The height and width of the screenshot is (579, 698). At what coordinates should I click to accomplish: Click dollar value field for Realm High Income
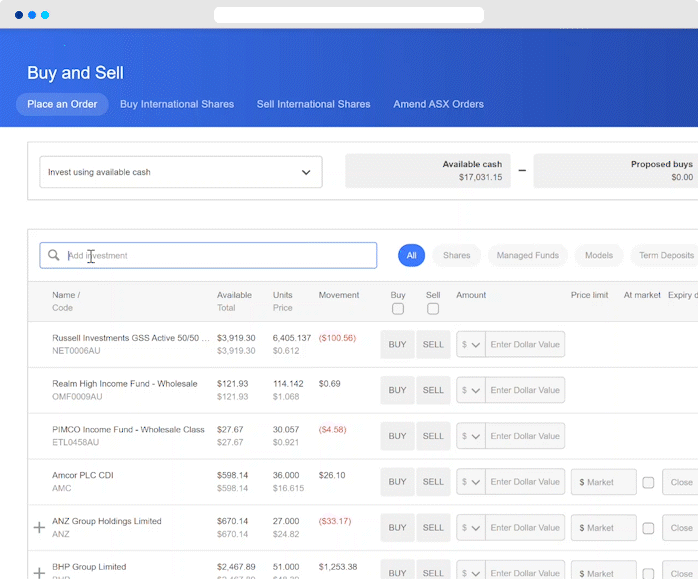coord(525,390)
